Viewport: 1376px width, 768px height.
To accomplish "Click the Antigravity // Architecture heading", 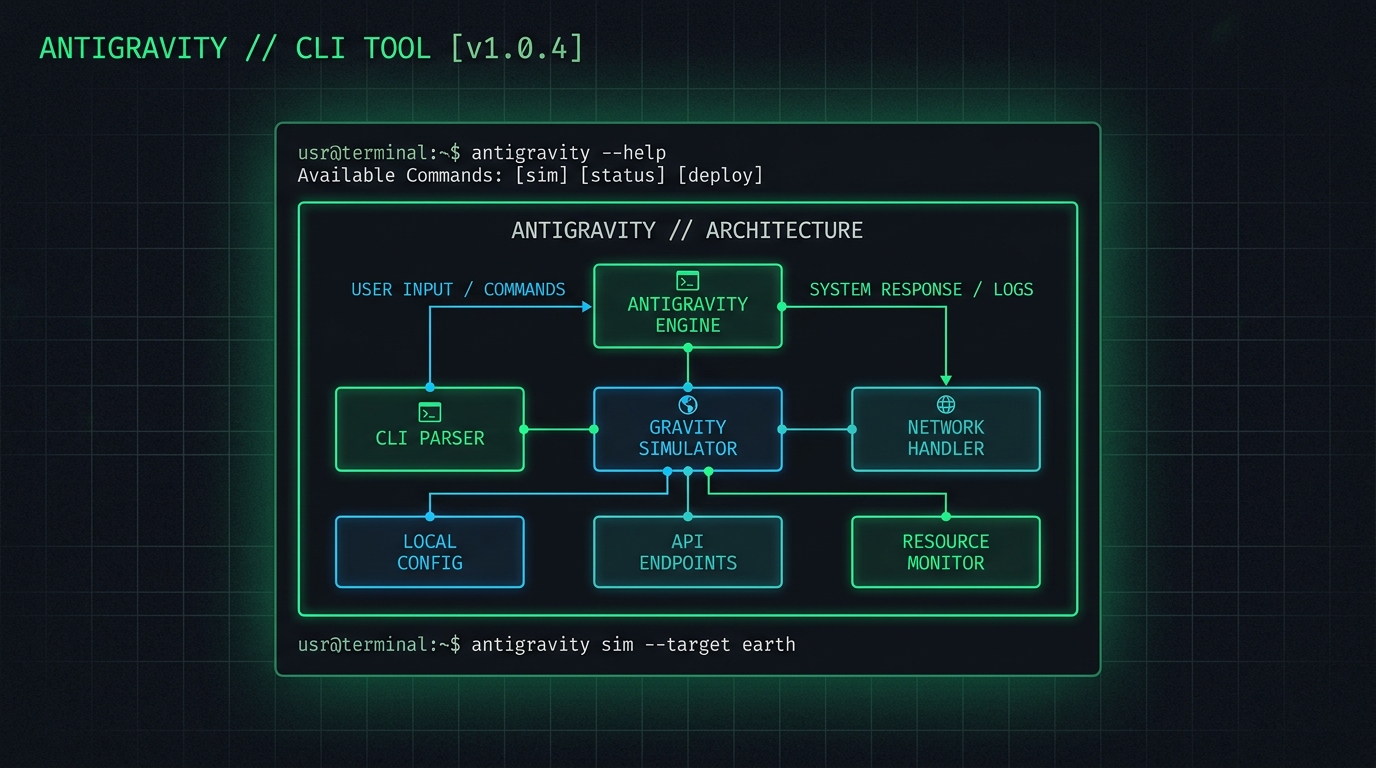I will (687, 230).
